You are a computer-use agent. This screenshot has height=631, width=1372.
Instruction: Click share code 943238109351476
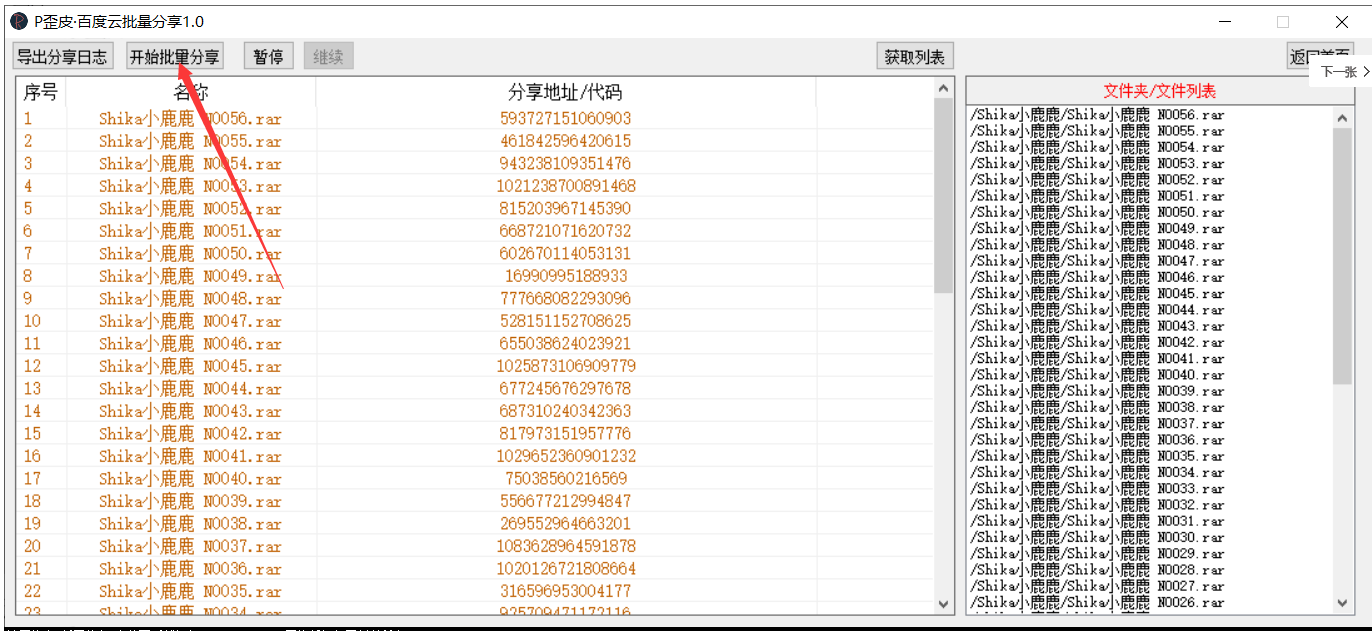565,164
